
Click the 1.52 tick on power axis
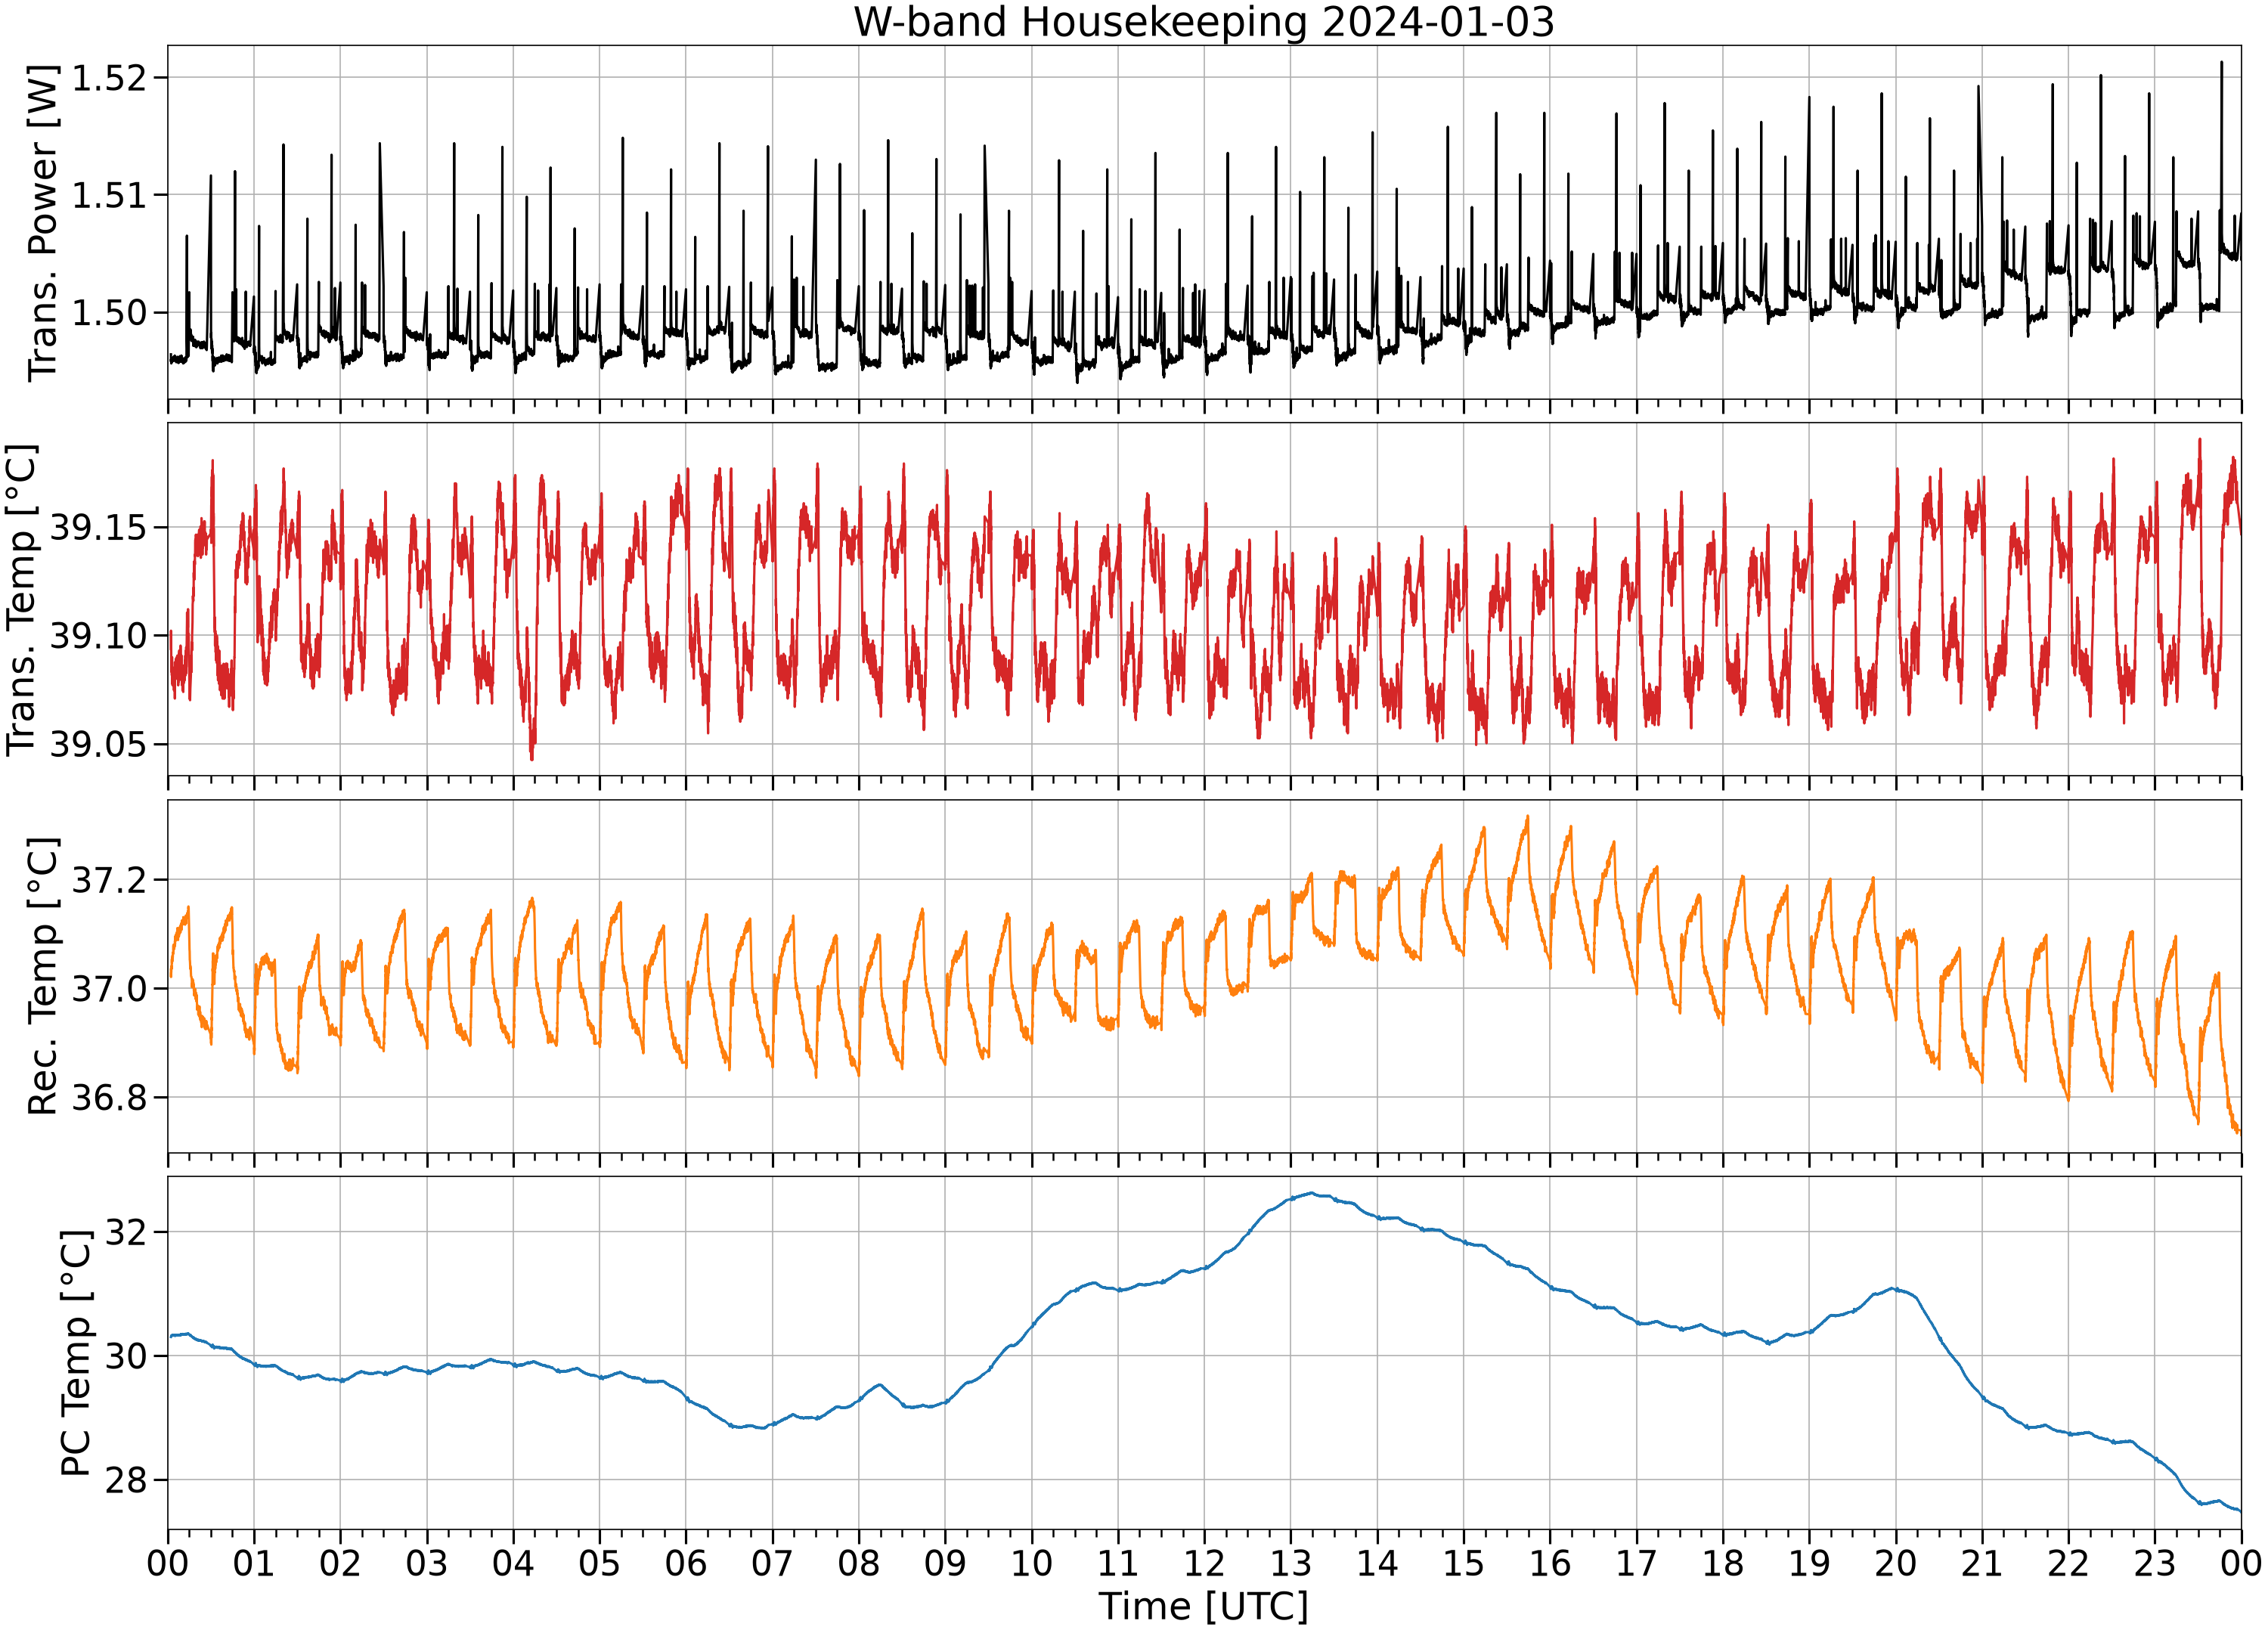coord(108,78)
